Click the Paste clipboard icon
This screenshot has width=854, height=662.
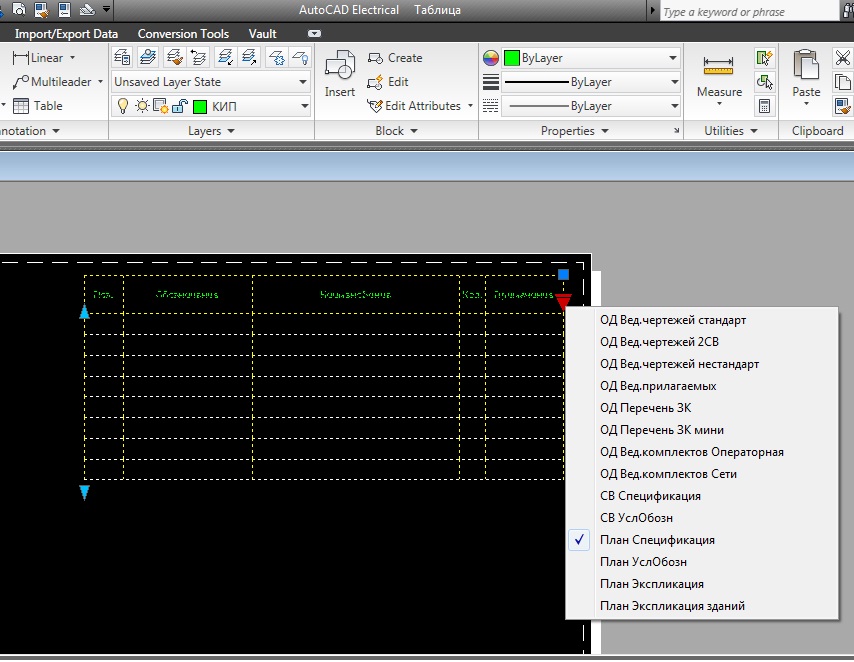(x=806, y=65)
